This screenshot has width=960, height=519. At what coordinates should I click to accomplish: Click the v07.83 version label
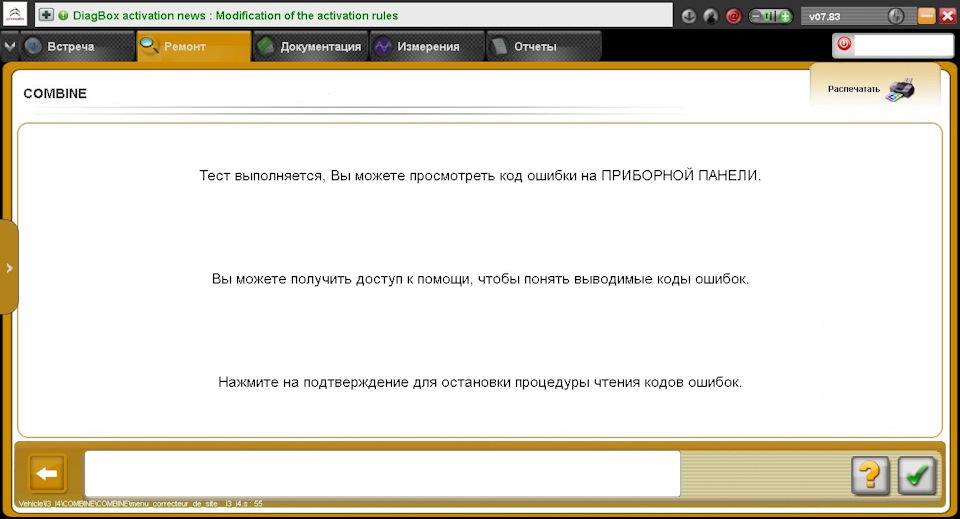point(824,17)
